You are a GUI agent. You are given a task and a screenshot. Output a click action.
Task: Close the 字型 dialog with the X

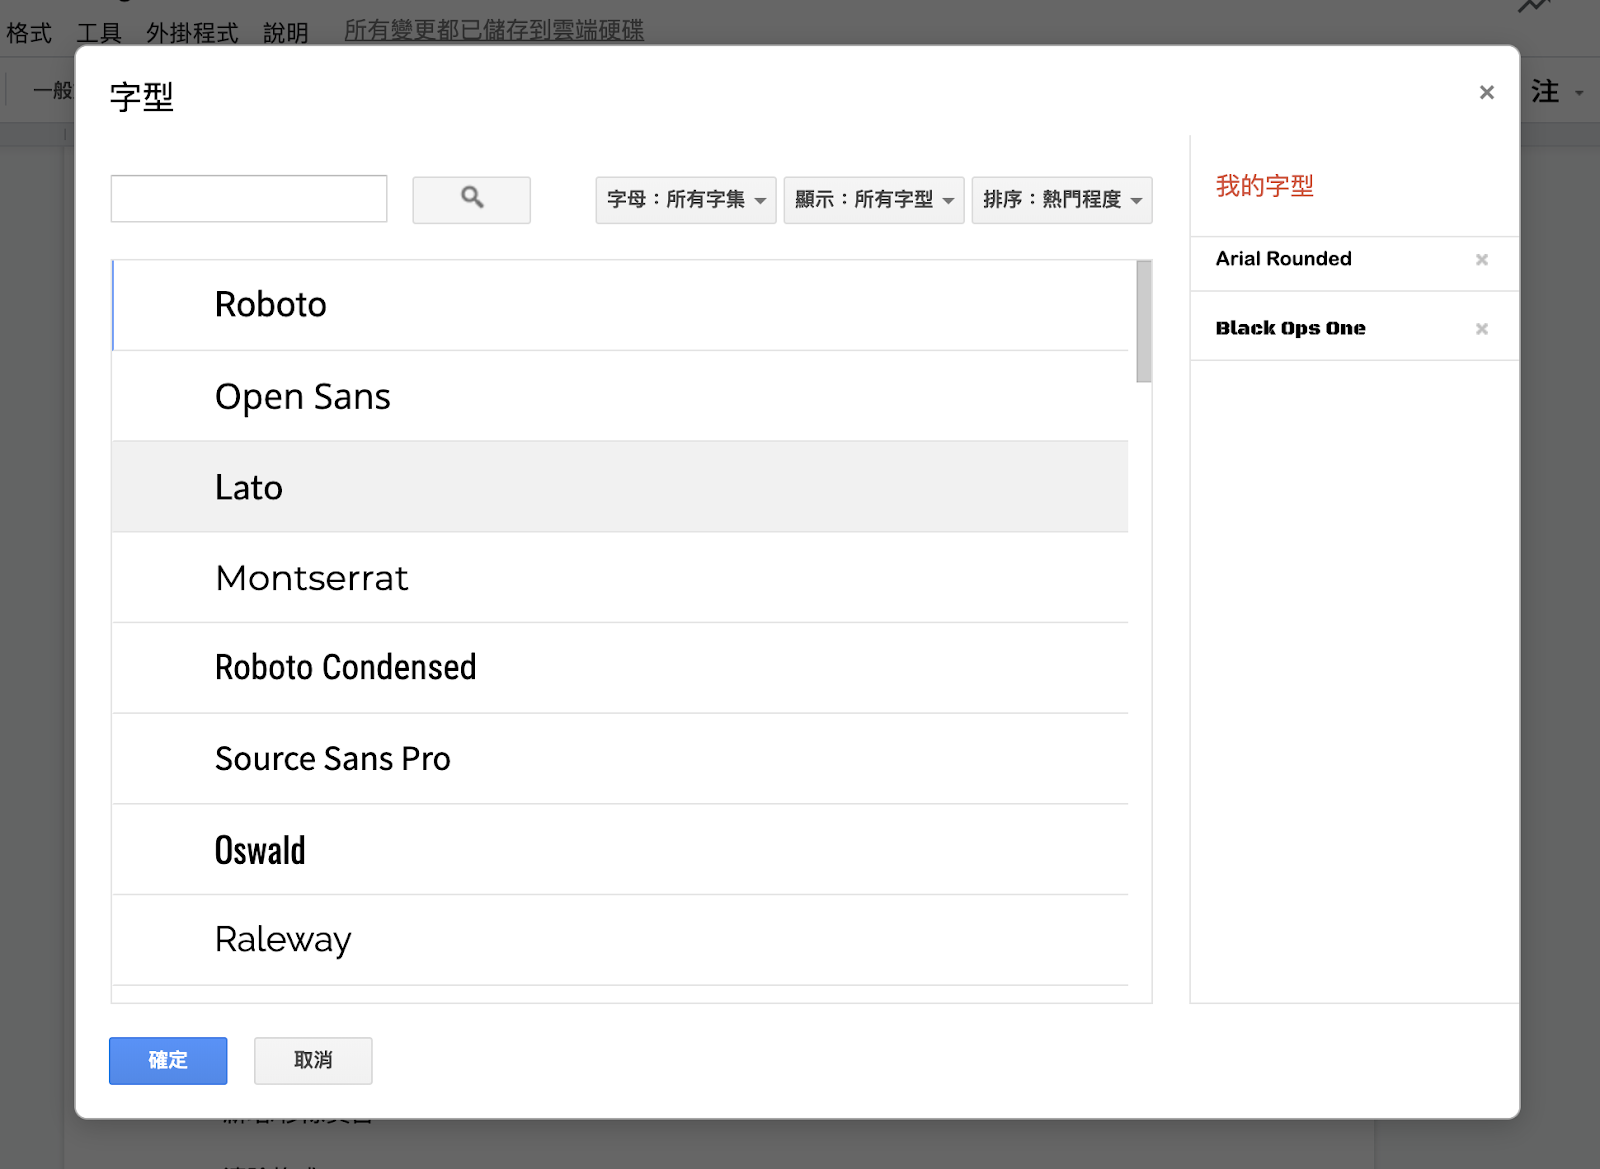pyautogui.click(x=1486, y=93)
